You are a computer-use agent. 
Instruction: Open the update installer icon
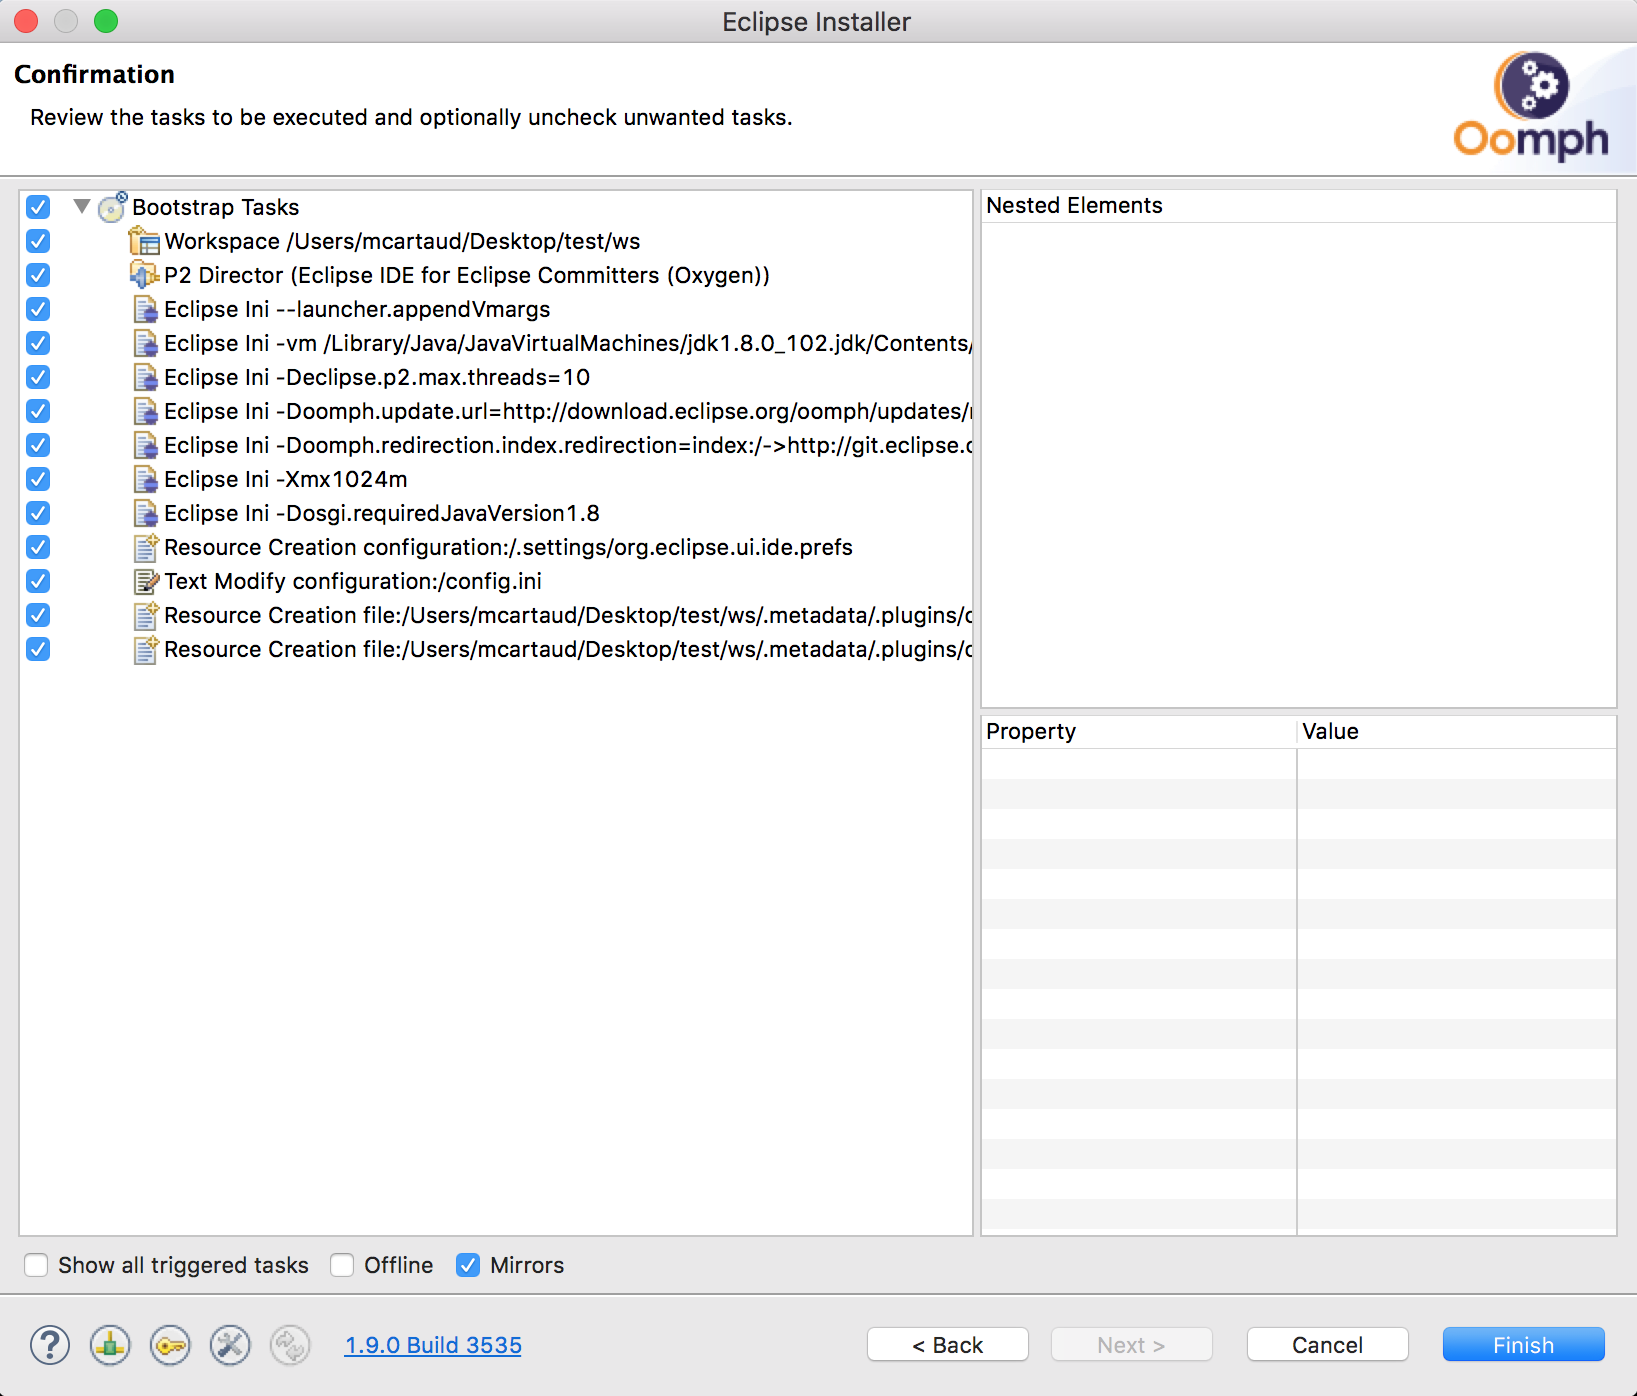click(x=110, y=1345)
